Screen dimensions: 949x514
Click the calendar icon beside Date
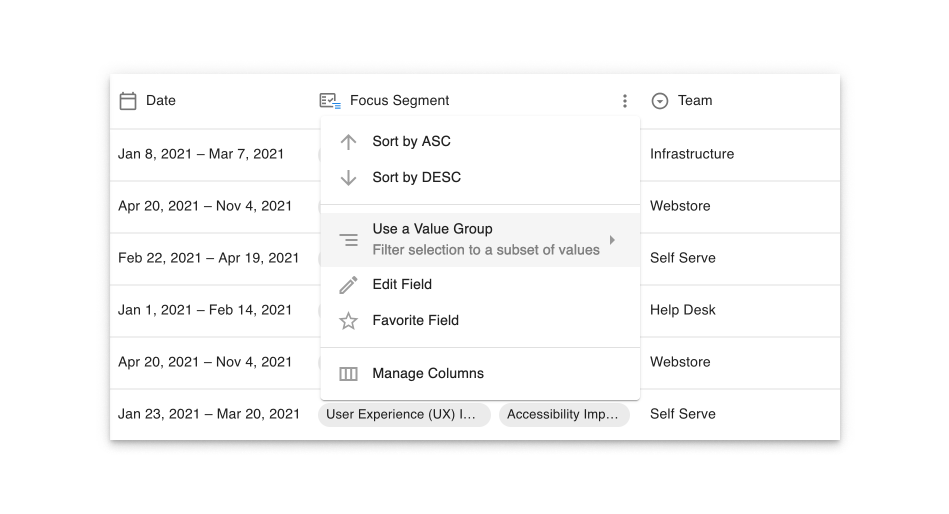coord(128,101)
